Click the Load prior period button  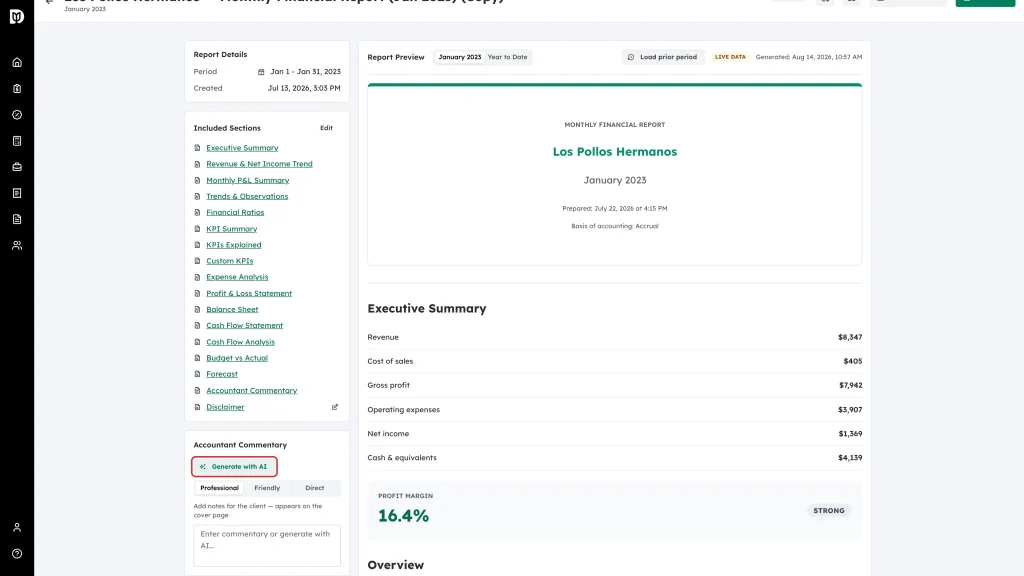click(x=663, y=57)
